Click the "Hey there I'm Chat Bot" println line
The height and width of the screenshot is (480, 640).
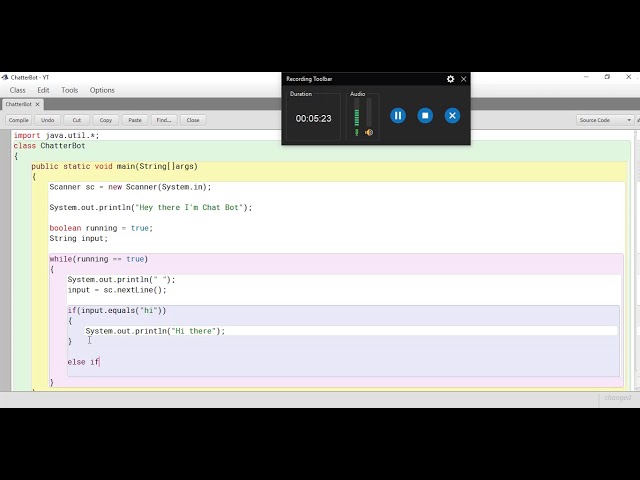151,207
